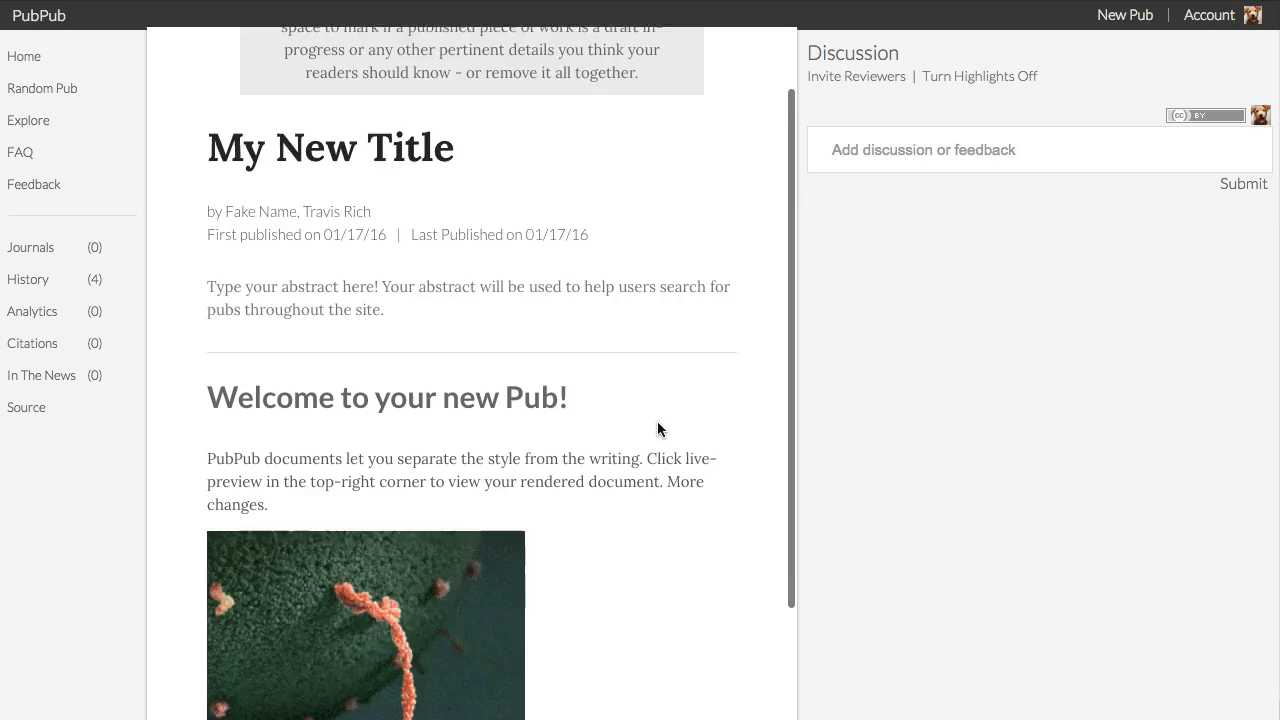Open Random Pub from sidebar
Image resolution: width=1280 pixels, height=720 pixels.
pyautogui.click(x=42, y=88)
